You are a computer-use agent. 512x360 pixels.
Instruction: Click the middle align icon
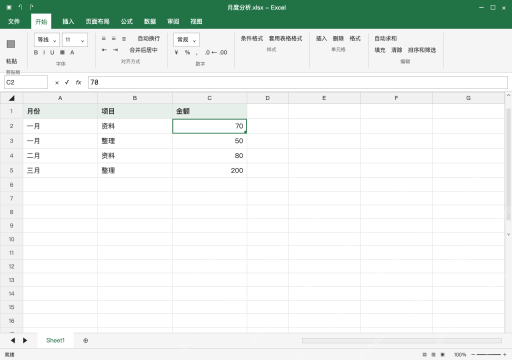tap(114, 39)
